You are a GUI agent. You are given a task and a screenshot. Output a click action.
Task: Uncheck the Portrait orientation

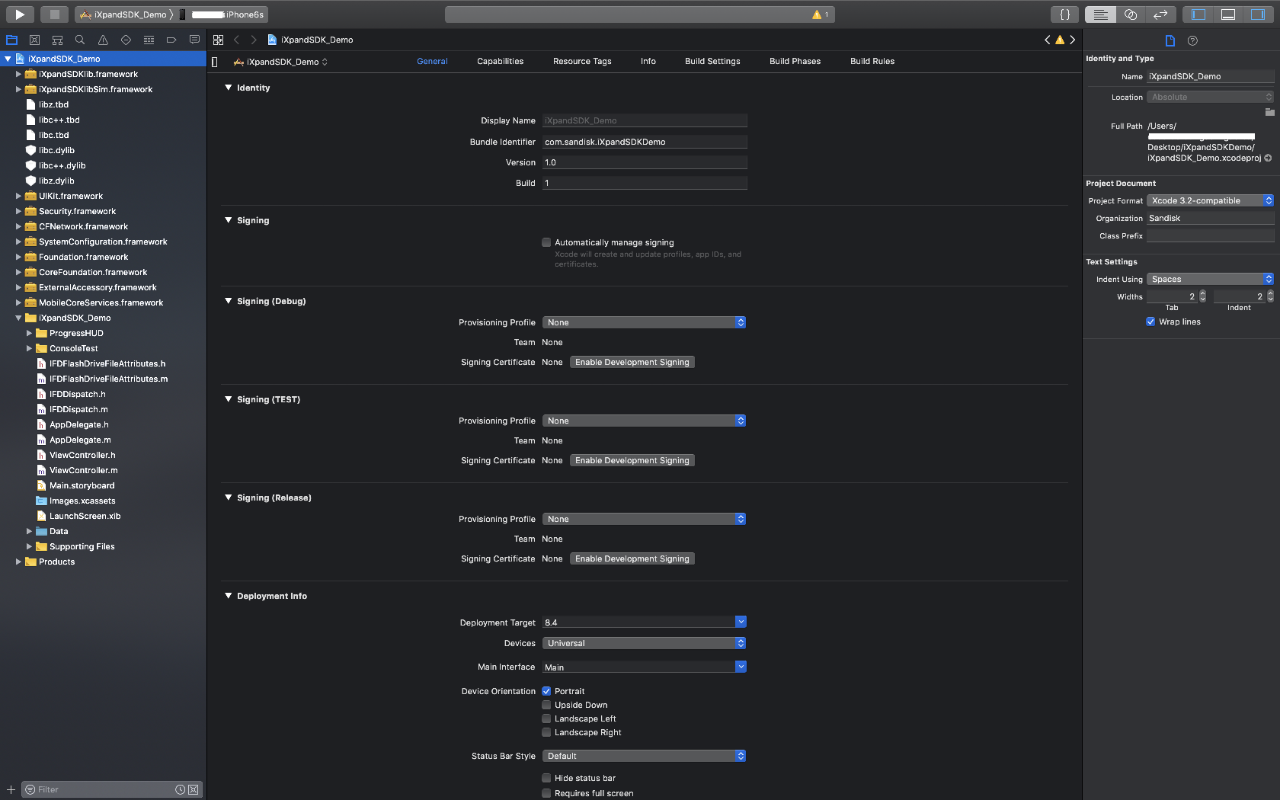coord(547,691)
